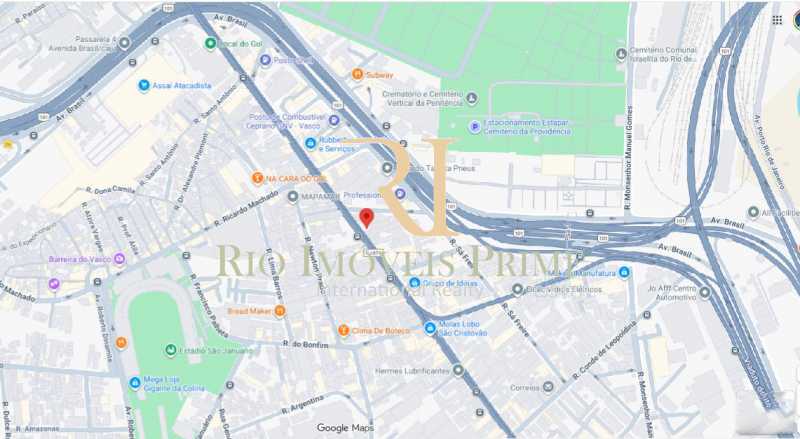Click the Bread Maker restaurant icon
Image resolution: width=800 pixels, height=439 pixels.
pyautogui.click(x=280, y=310)
